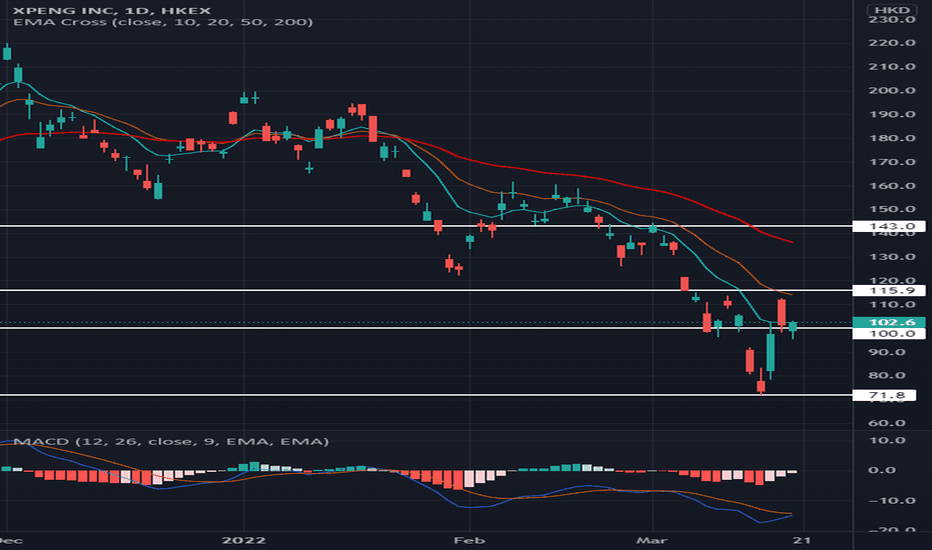The height and width of the screenshot is (550, 932).
Task: Select the 100.0 horizontal line price label
Action: [x=889, y=334]
